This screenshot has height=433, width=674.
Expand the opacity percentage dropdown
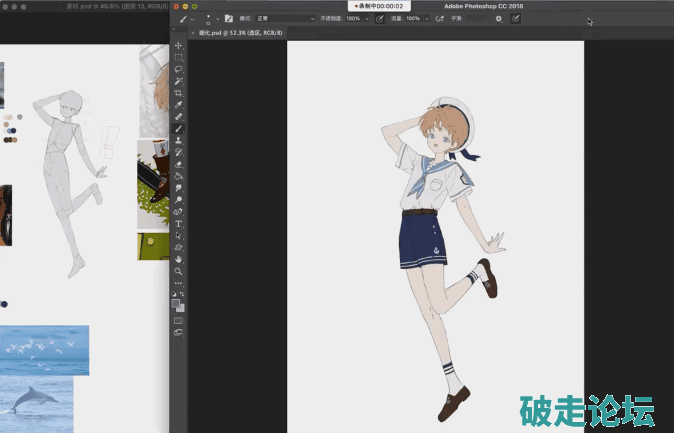point(366,18)
